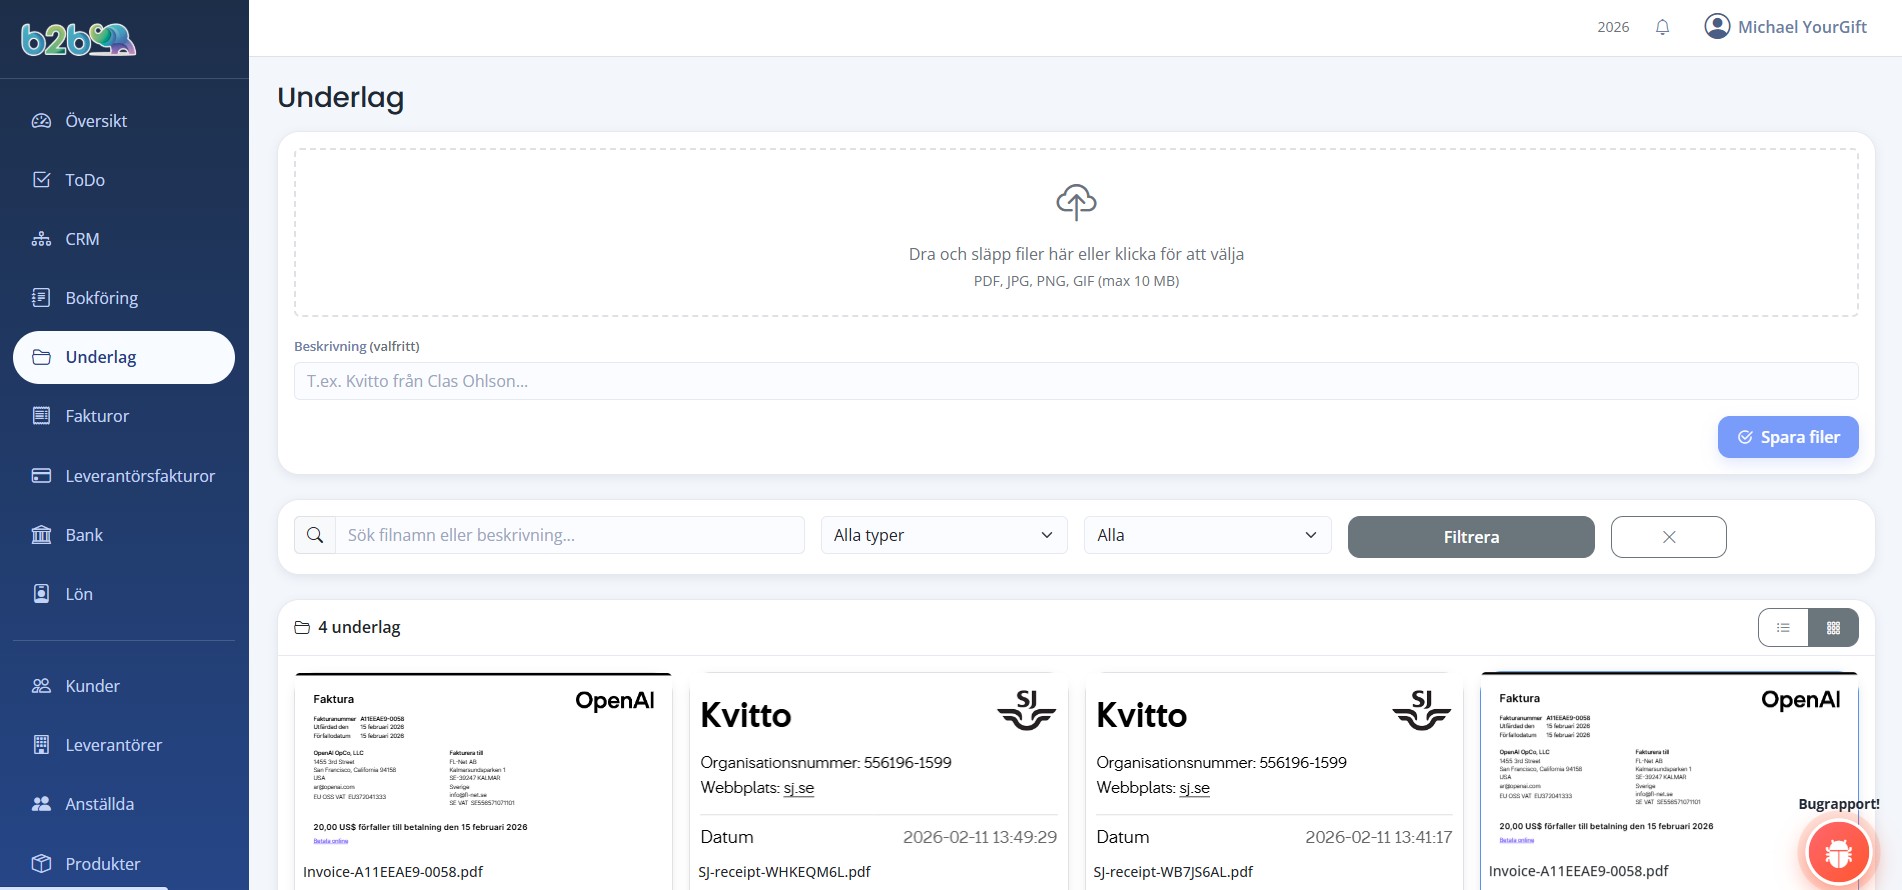Switch to list view
Viewport: 1902px width, 890px height.
[x=1783, y=628]
